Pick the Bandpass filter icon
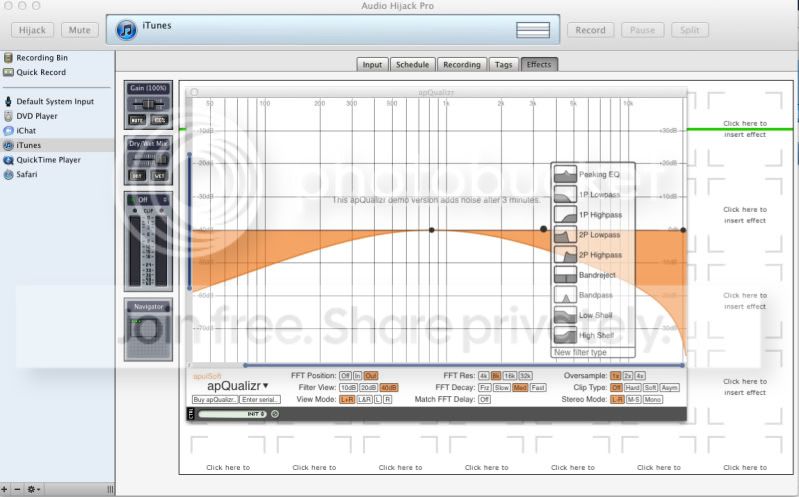The width and height of the screenshot is (799, 497). tap(565, 295)
